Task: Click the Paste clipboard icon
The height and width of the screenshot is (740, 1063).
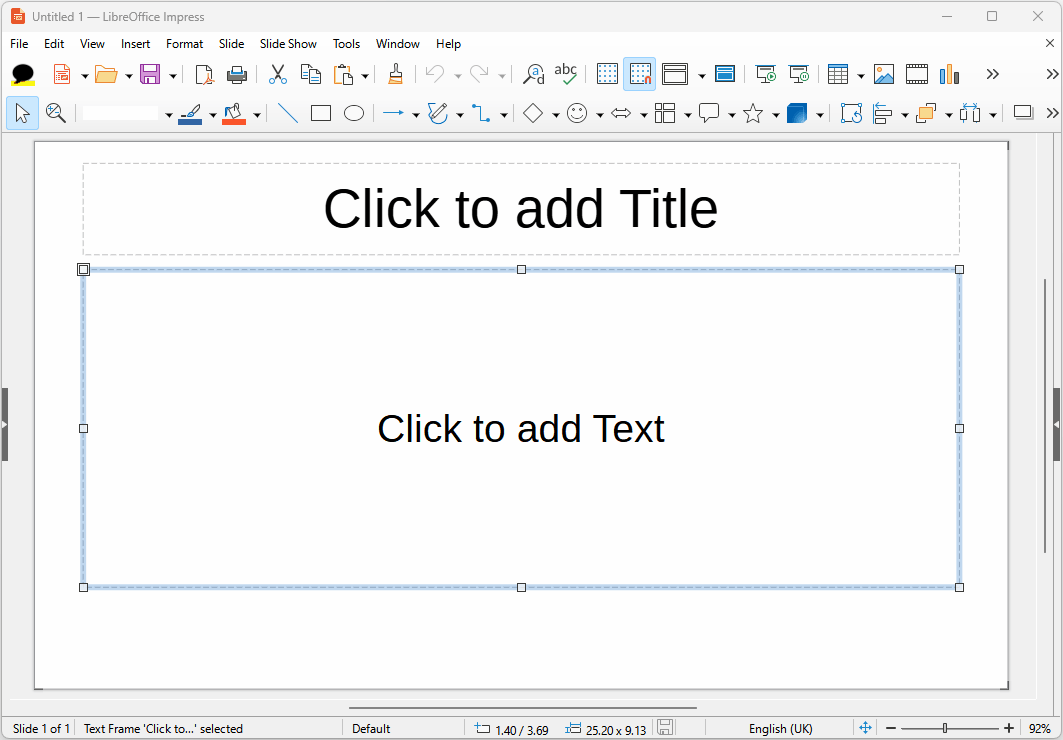Action: tap(344, 75)
